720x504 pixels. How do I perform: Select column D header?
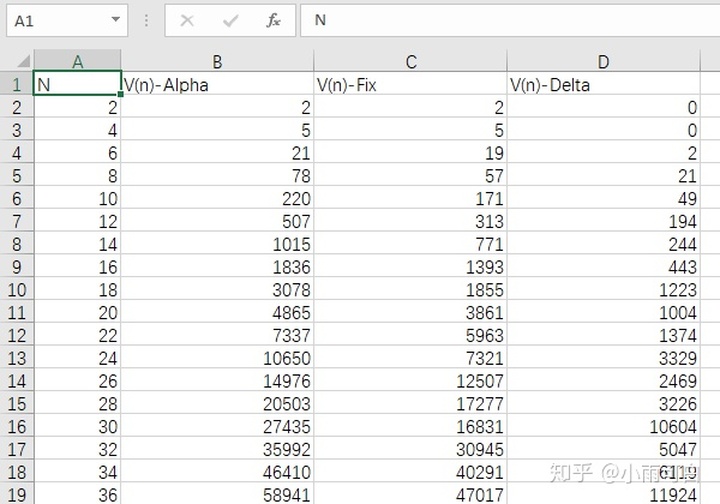[x=603, y=61]
